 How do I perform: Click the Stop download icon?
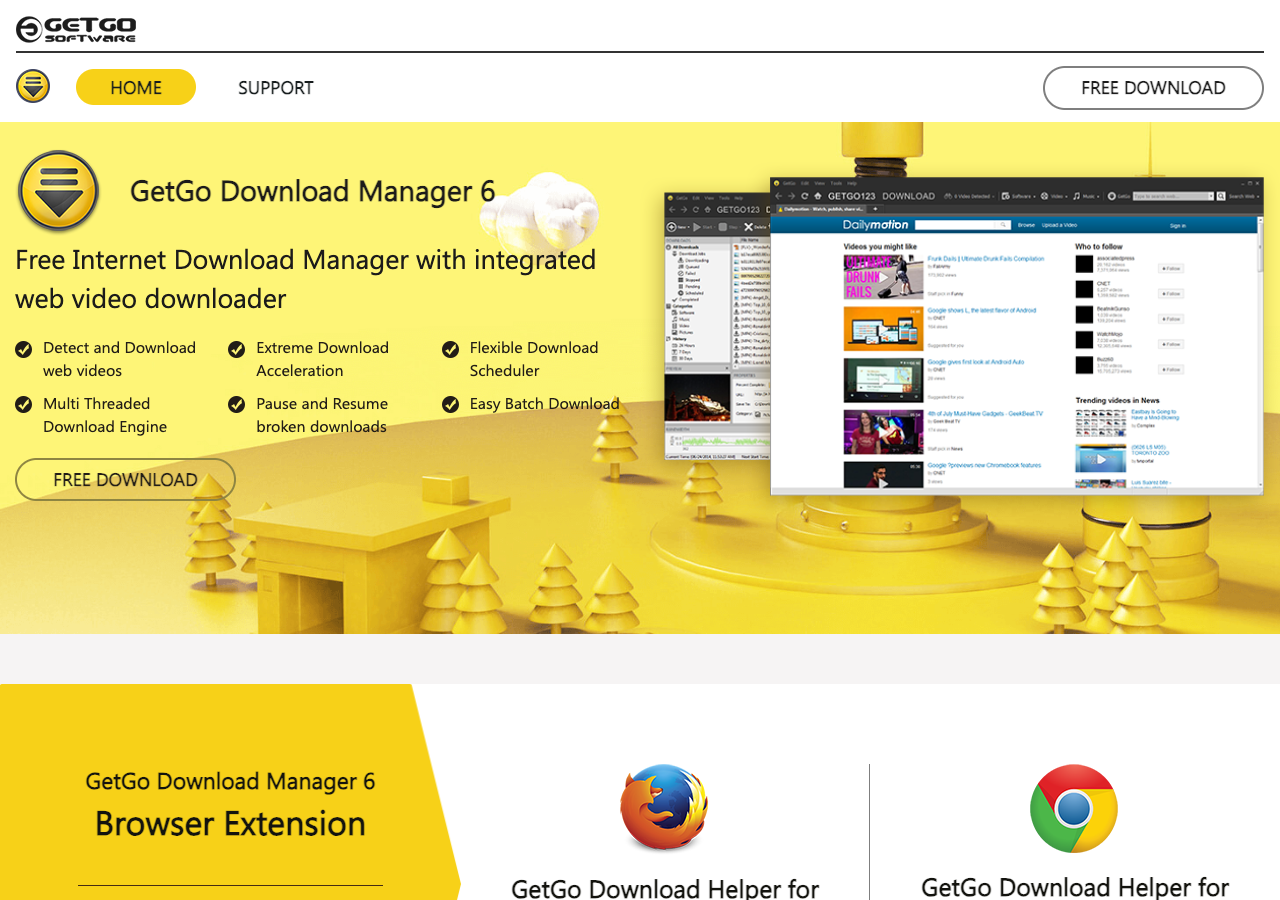(722, 227)
